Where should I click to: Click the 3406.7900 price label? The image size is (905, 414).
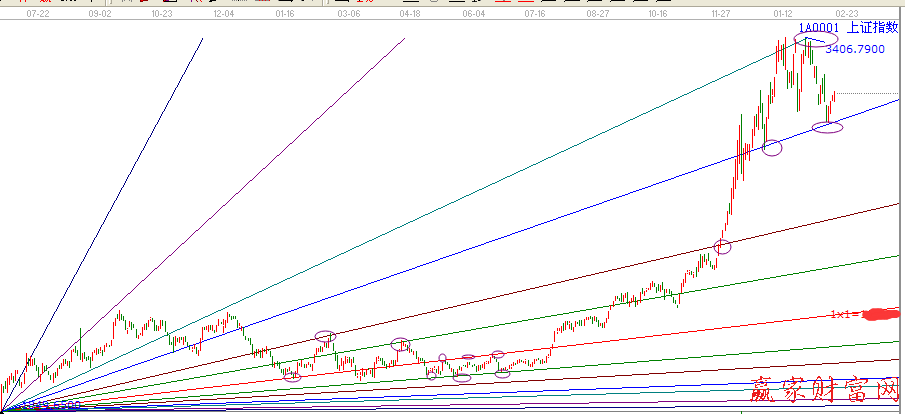point(854,48)
